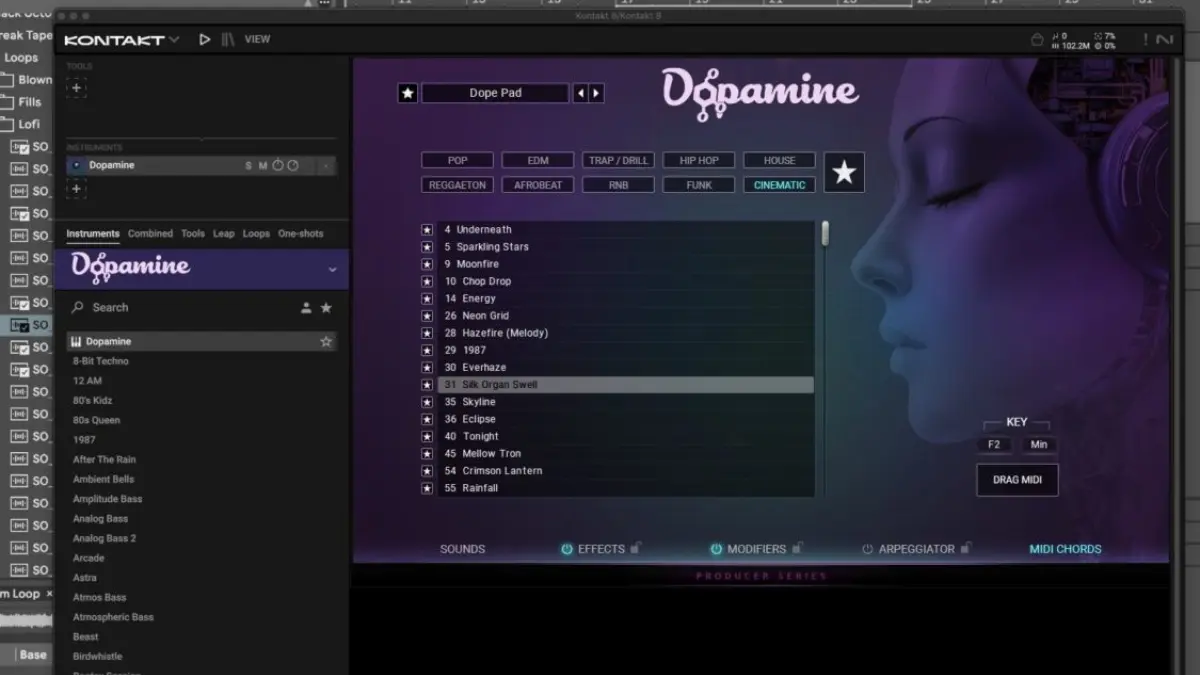Select the HOUSE genre filter
Image resolution: width=1200 pixels, height=675 pixels.
(x=779, y=160)
